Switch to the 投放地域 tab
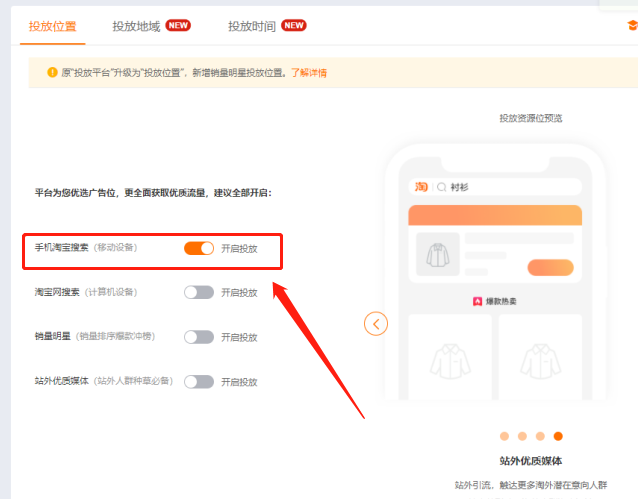Viewport: 638px width, 499px height. point(136,26)
